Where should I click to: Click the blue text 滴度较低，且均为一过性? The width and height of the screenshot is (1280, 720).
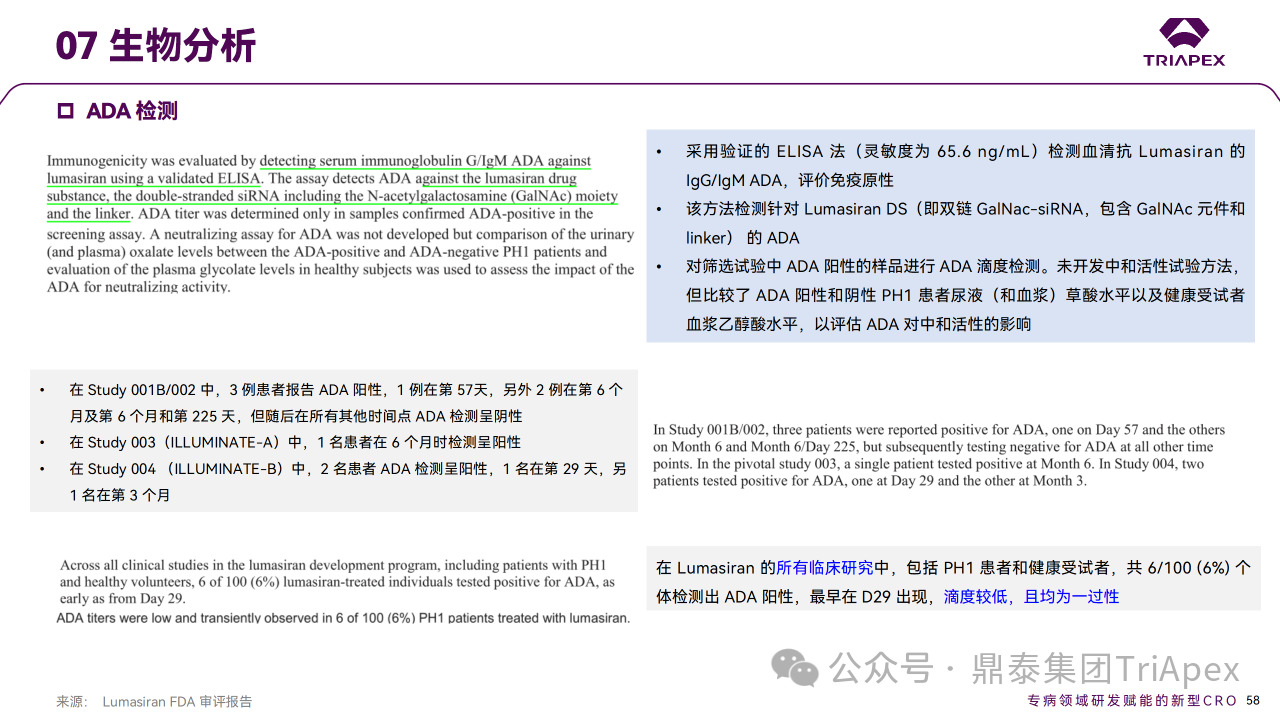pyautogui.click(x=1031, y=597)
